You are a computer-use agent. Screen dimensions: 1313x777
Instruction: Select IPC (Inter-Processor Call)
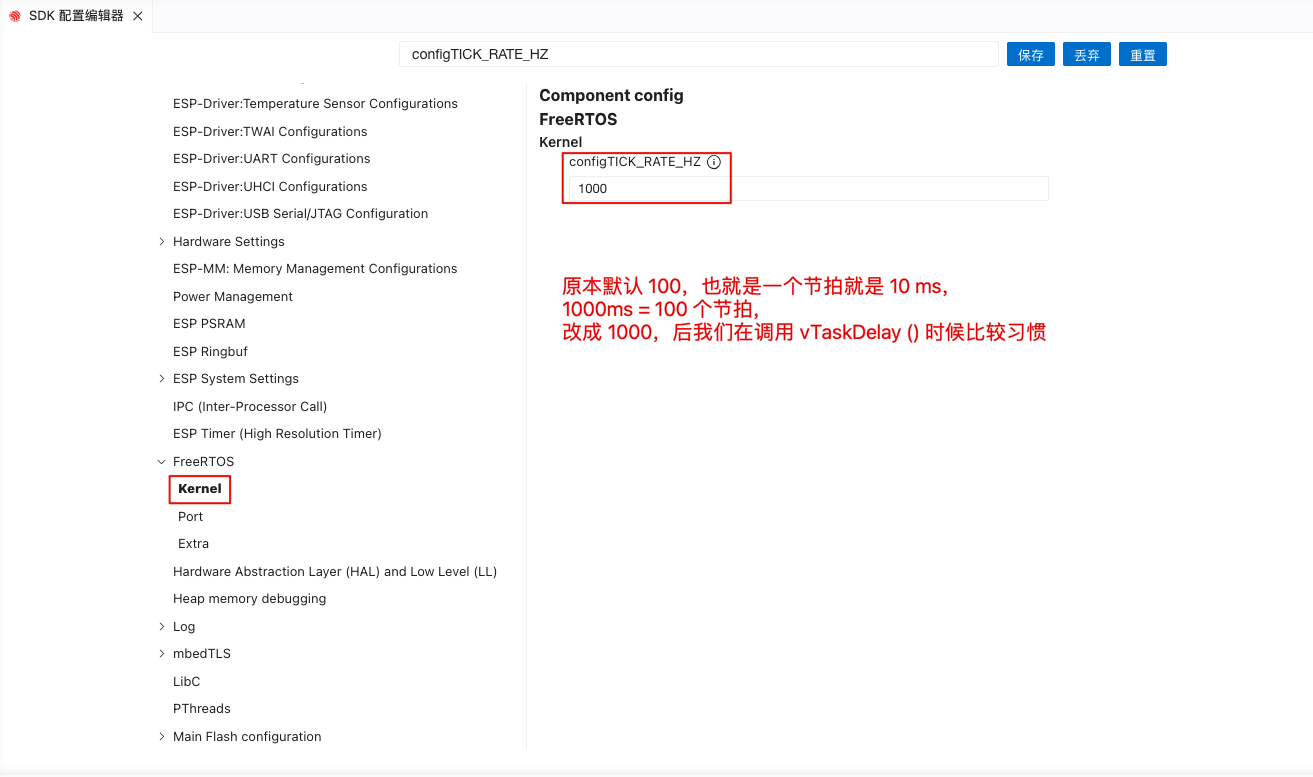tap(250, 406)
